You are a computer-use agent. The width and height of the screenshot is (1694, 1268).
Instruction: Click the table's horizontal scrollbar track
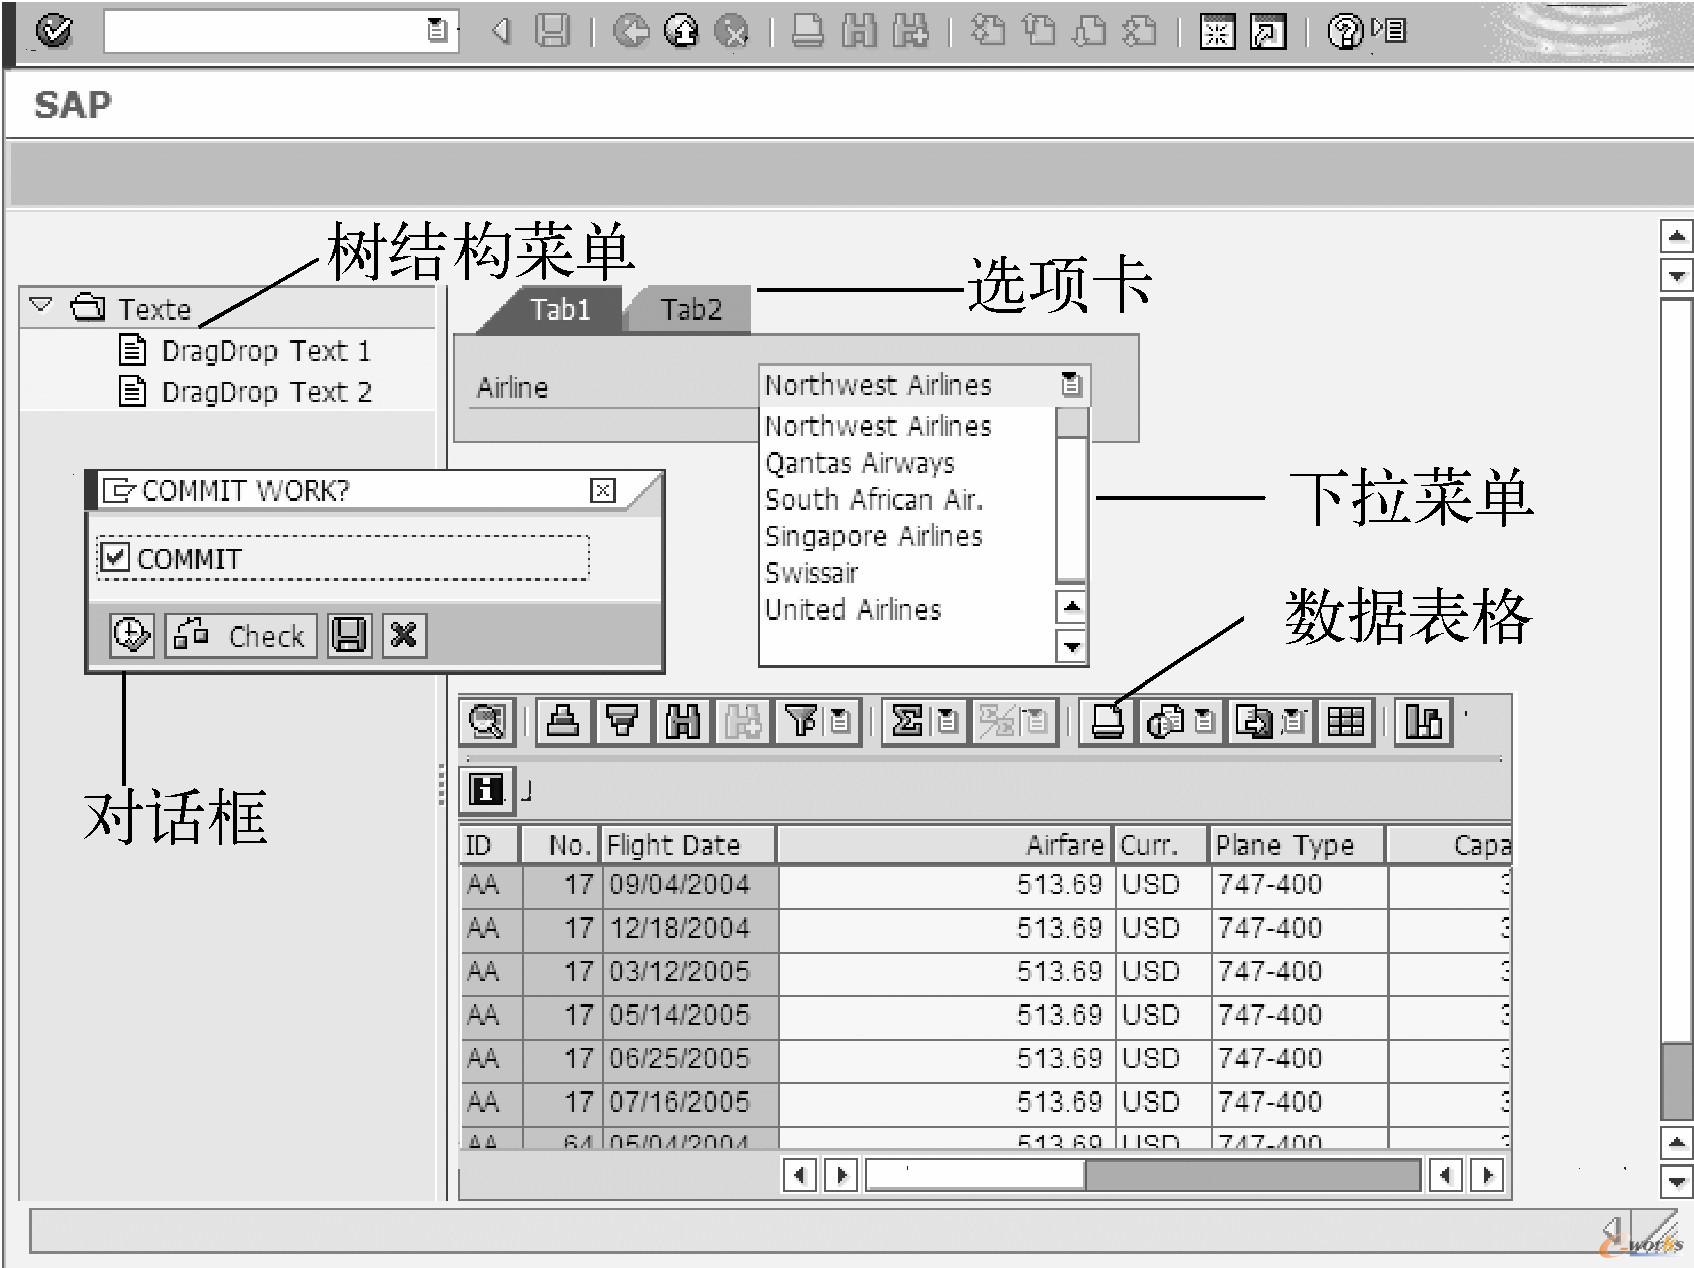1250,1175
